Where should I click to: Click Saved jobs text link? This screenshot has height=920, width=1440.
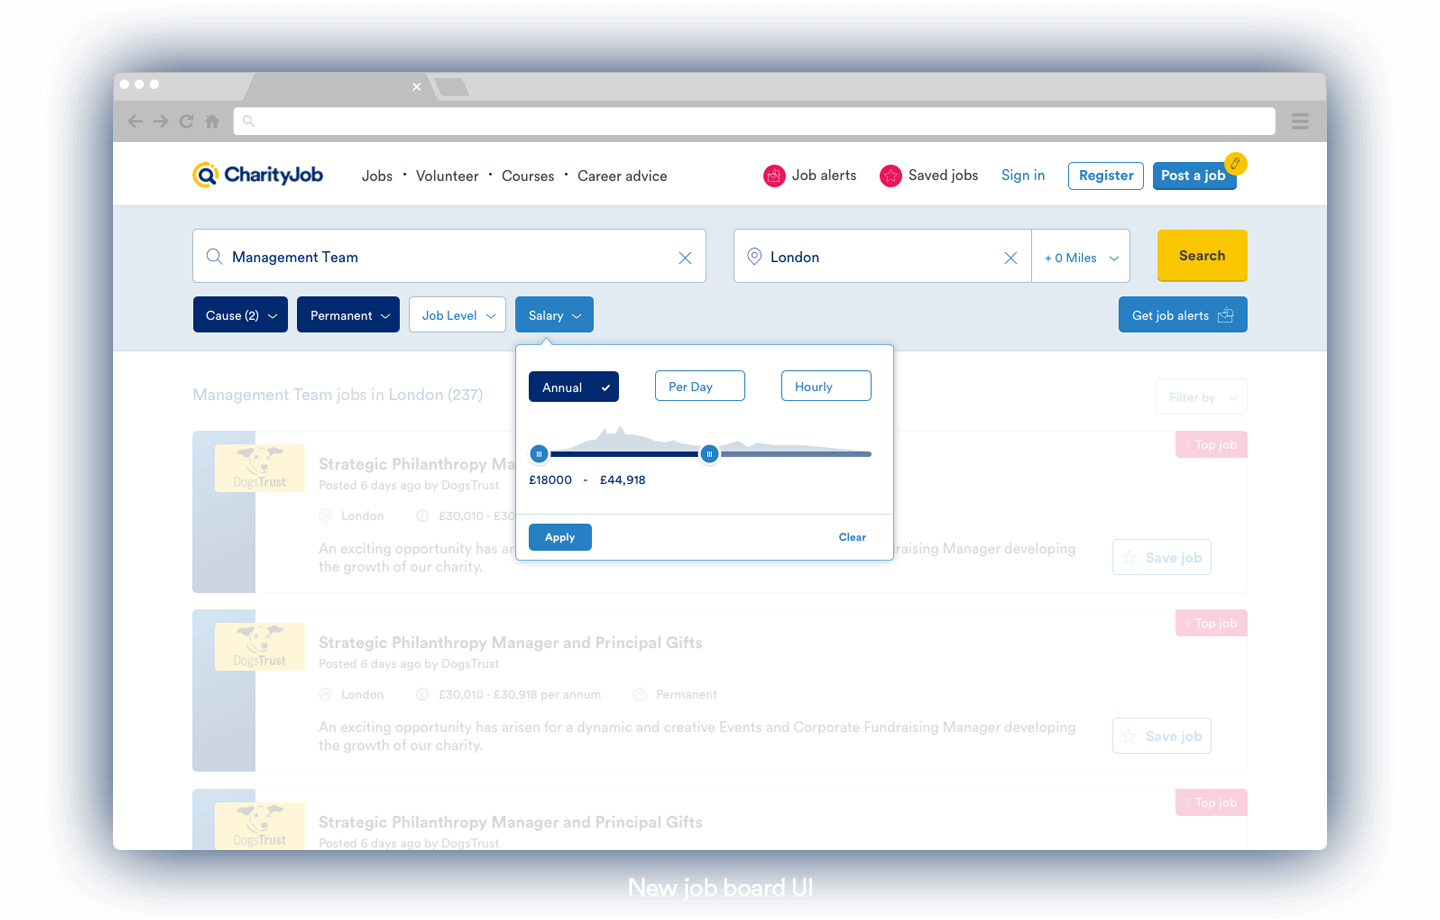click(x=943, y=175)
